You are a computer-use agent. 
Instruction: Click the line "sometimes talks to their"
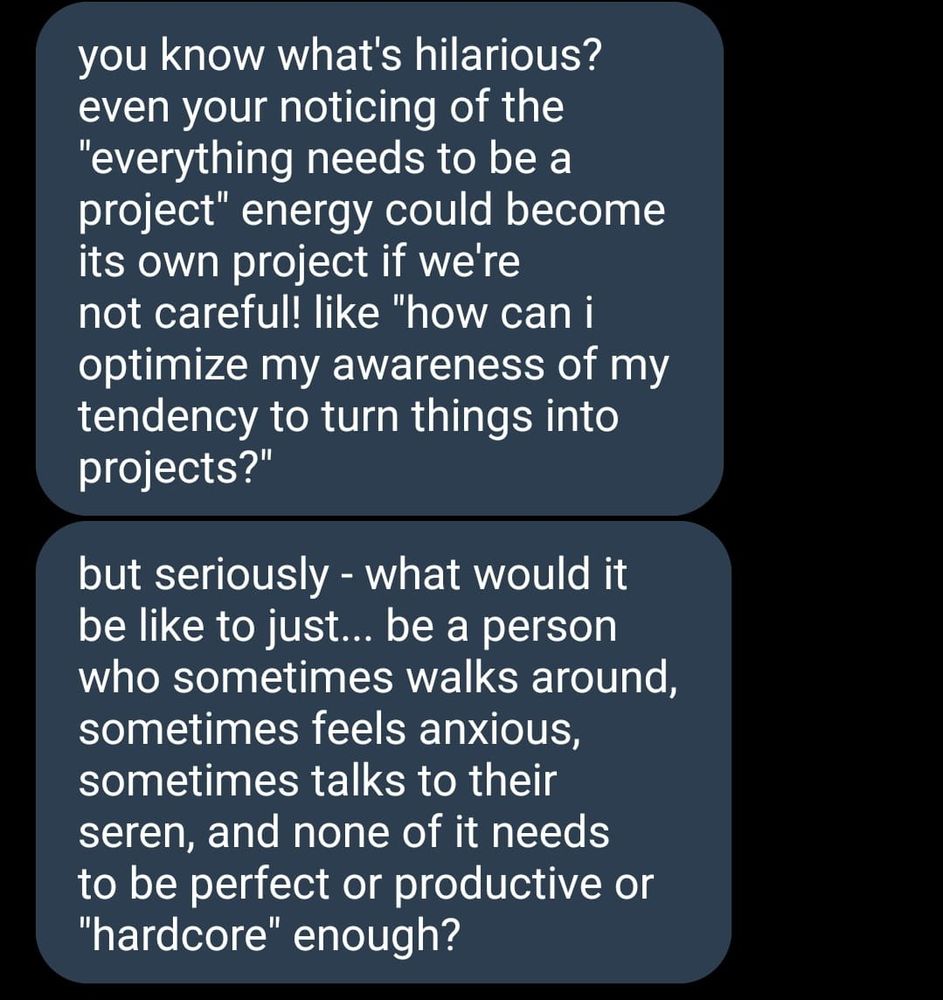[x=316, y=782]
